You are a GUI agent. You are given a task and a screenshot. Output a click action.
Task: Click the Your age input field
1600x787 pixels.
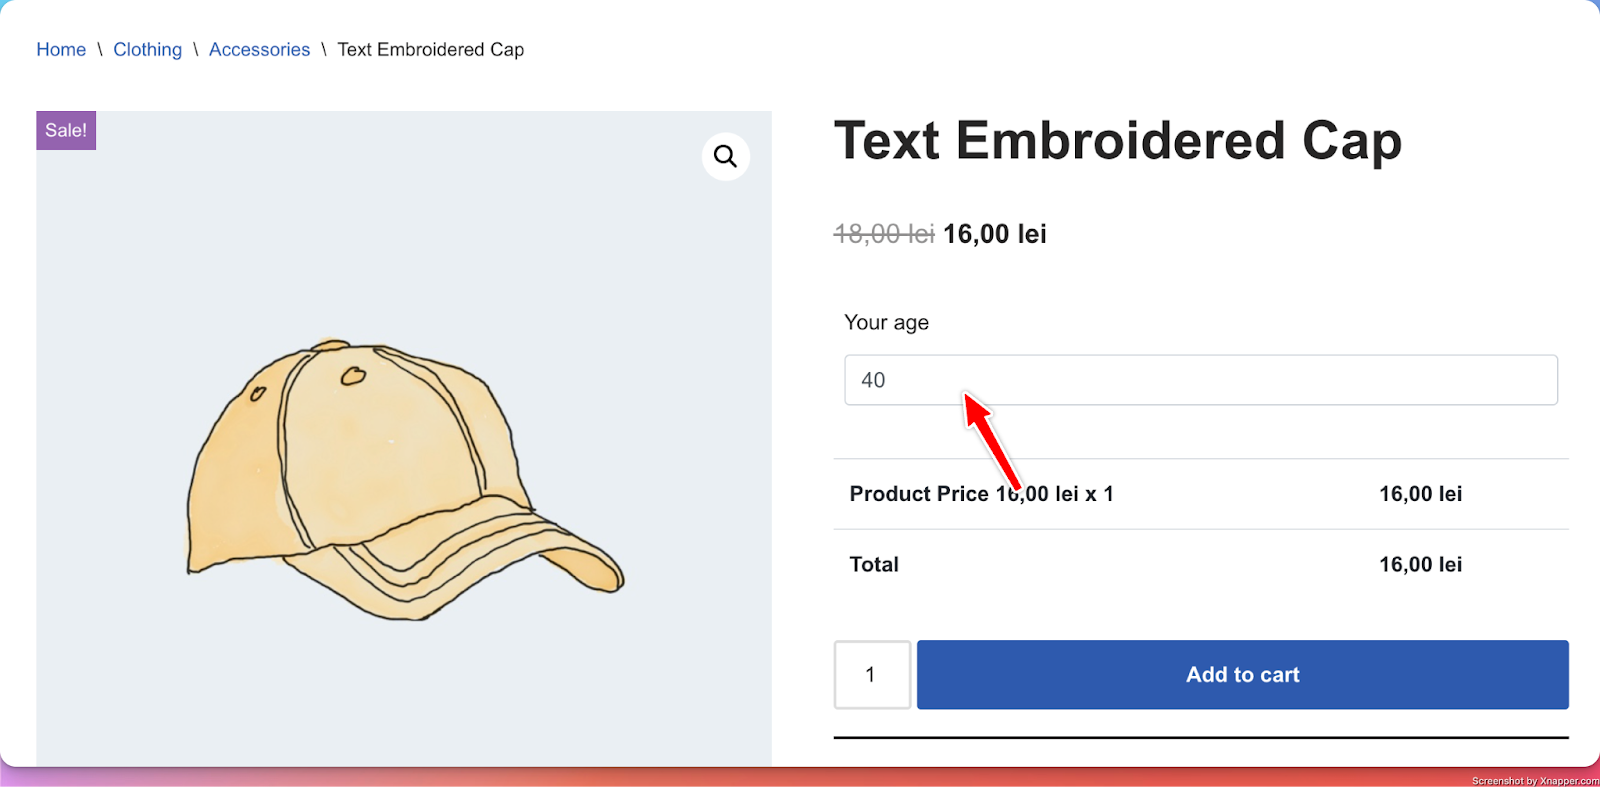pyautogui.click(x=1201, y=380)
